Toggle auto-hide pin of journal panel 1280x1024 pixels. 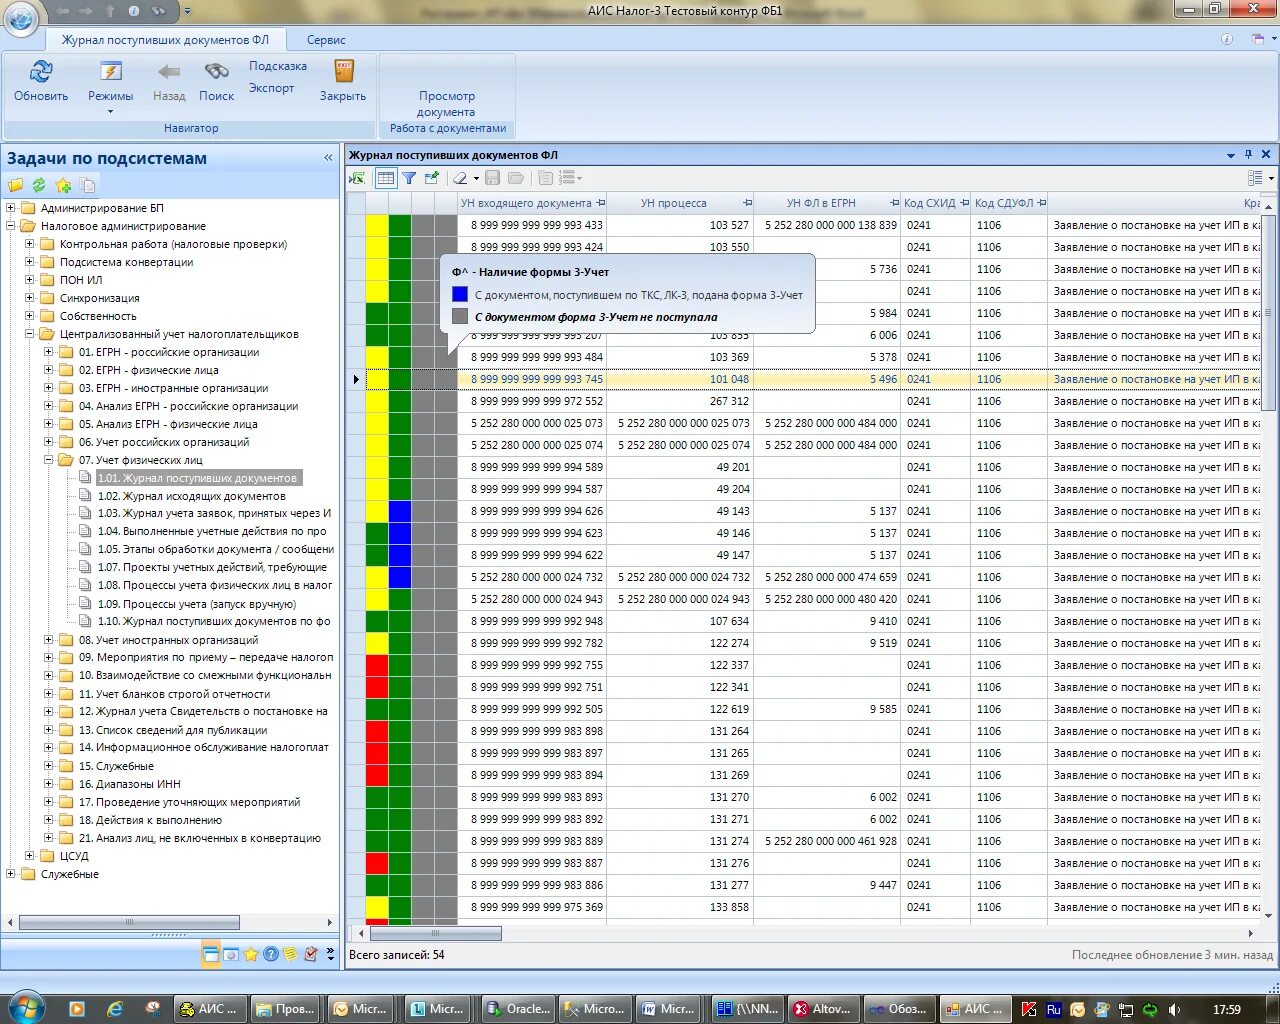point(1248,155)
